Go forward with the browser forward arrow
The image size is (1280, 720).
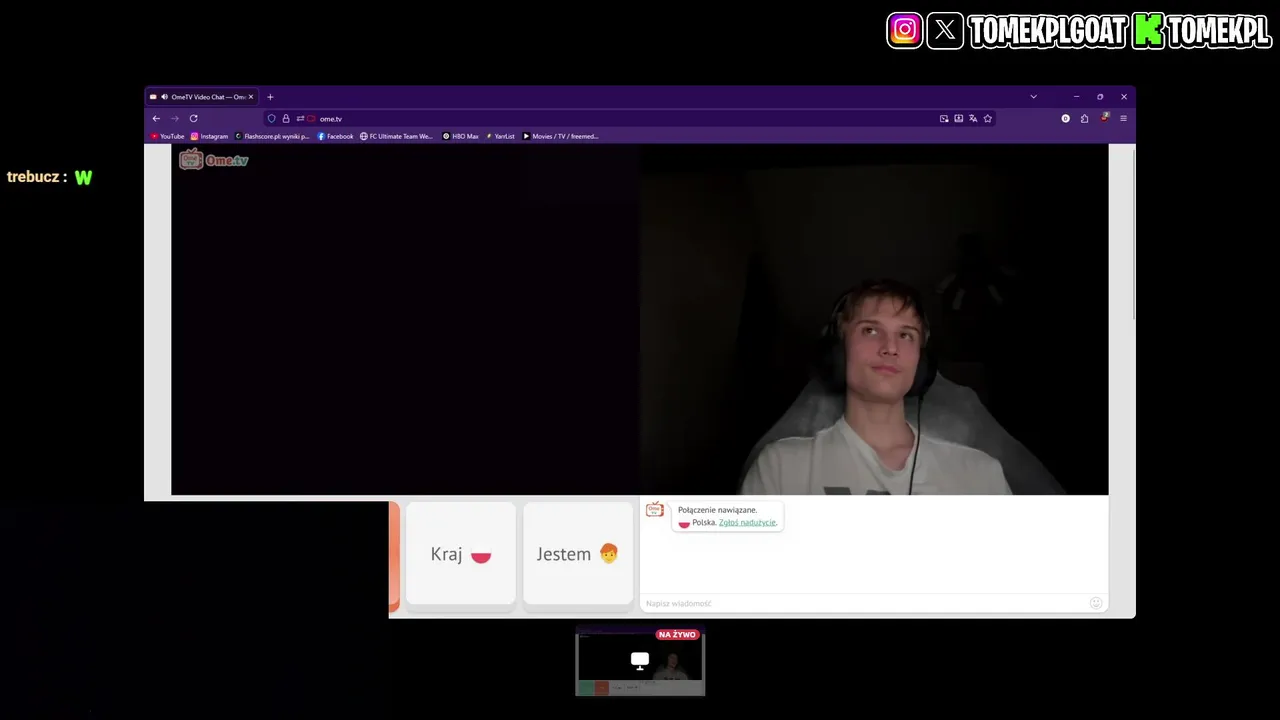click(174, 118)
